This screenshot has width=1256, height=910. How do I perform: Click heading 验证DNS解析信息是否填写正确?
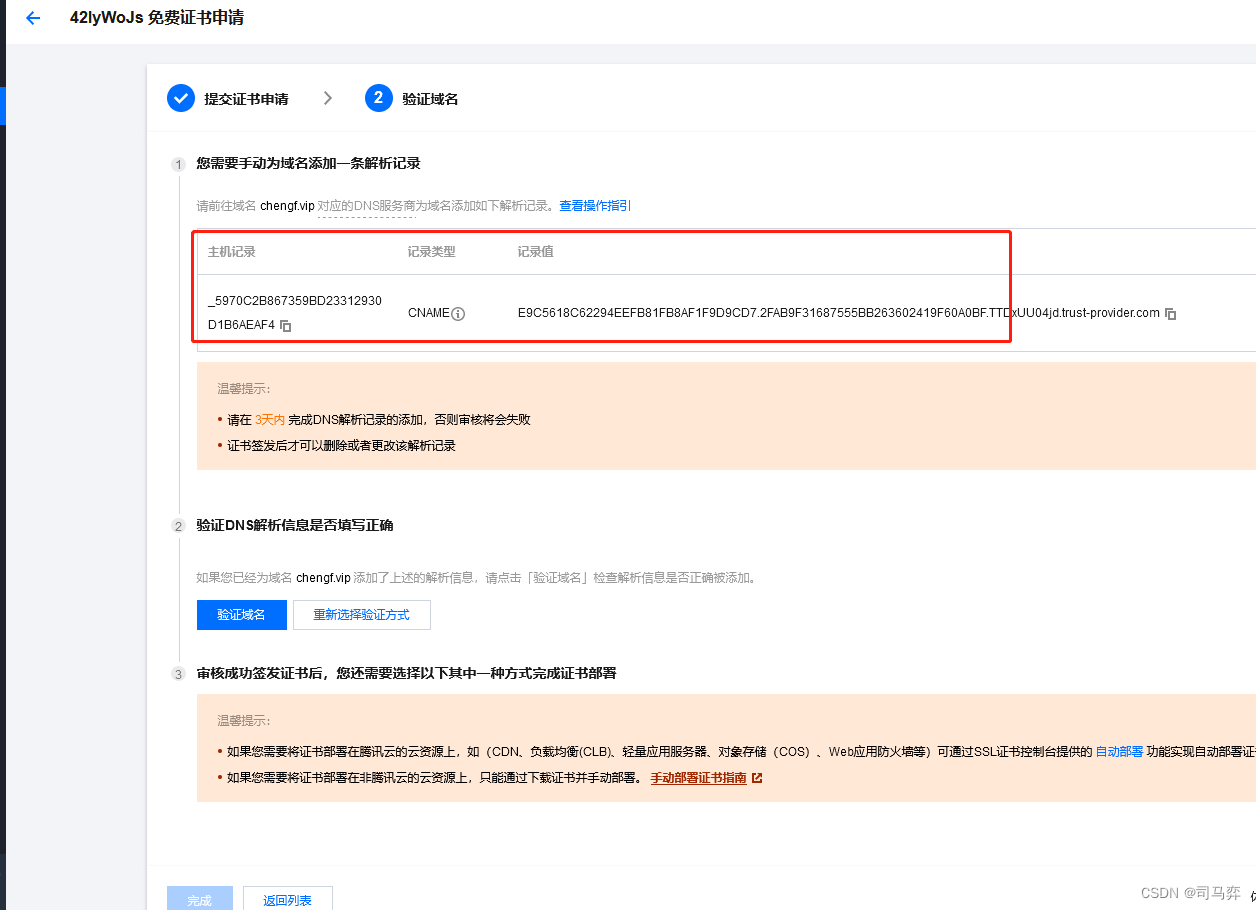point(295,525)
